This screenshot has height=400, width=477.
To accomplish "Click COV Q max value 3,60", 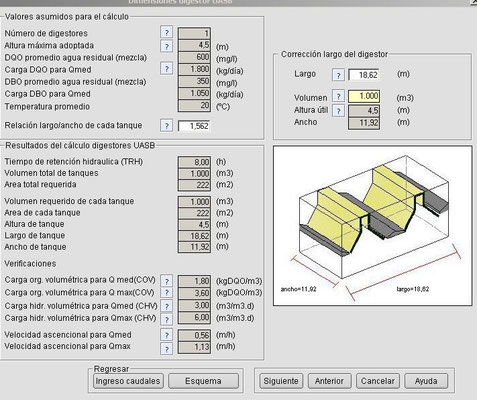I will click(x=194, y=293).
